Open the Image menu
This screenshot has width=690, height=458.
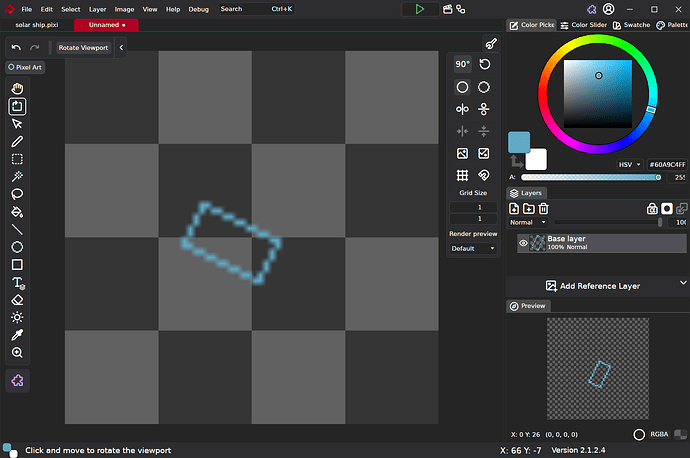124,9
